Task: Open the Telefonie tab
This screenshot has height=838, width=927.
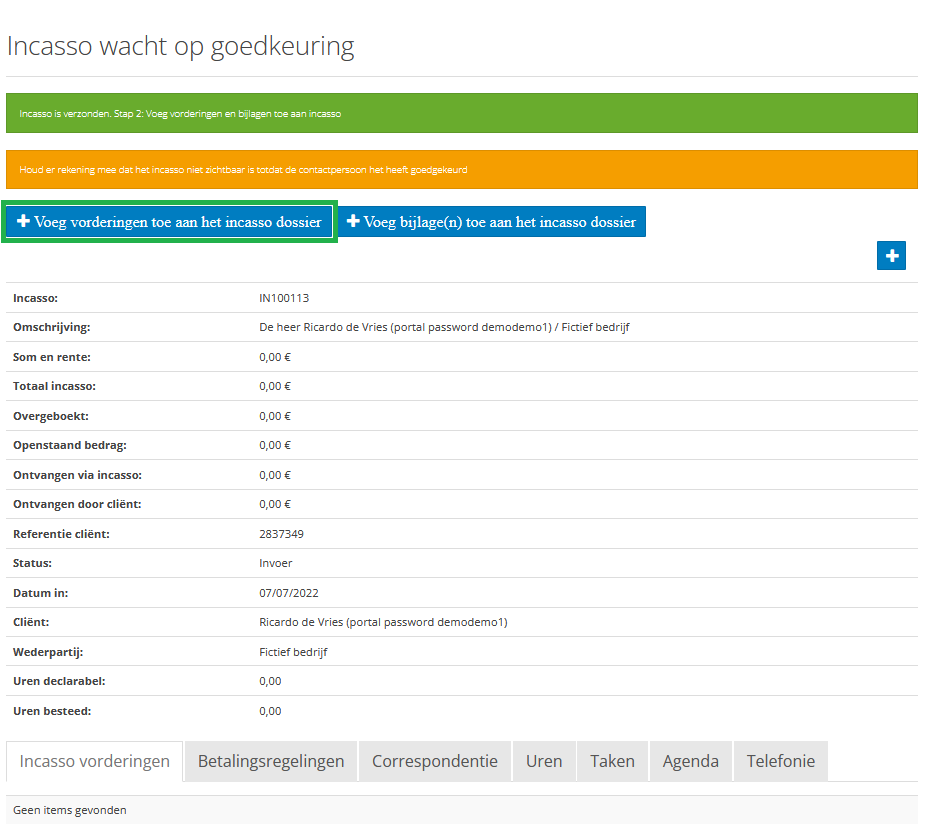Action: 780,761
